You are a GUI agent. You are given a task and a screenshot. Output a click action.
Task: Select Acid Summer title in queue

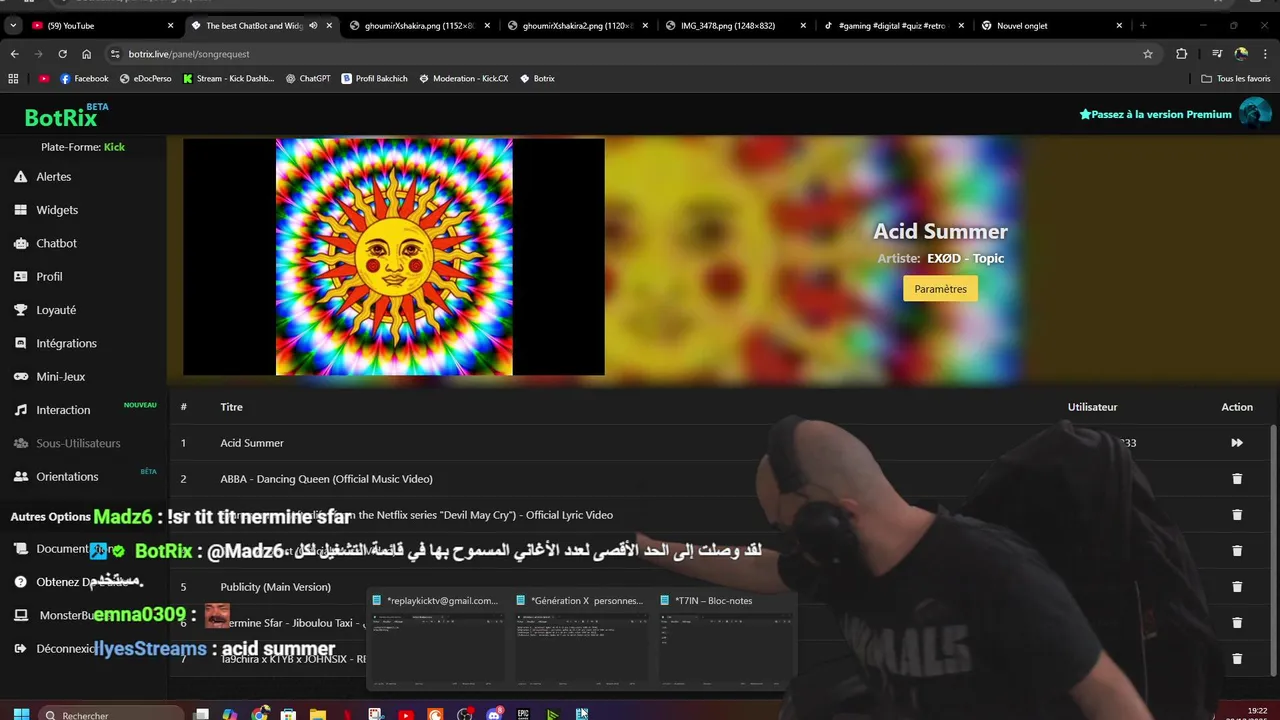tap(252, 443)
